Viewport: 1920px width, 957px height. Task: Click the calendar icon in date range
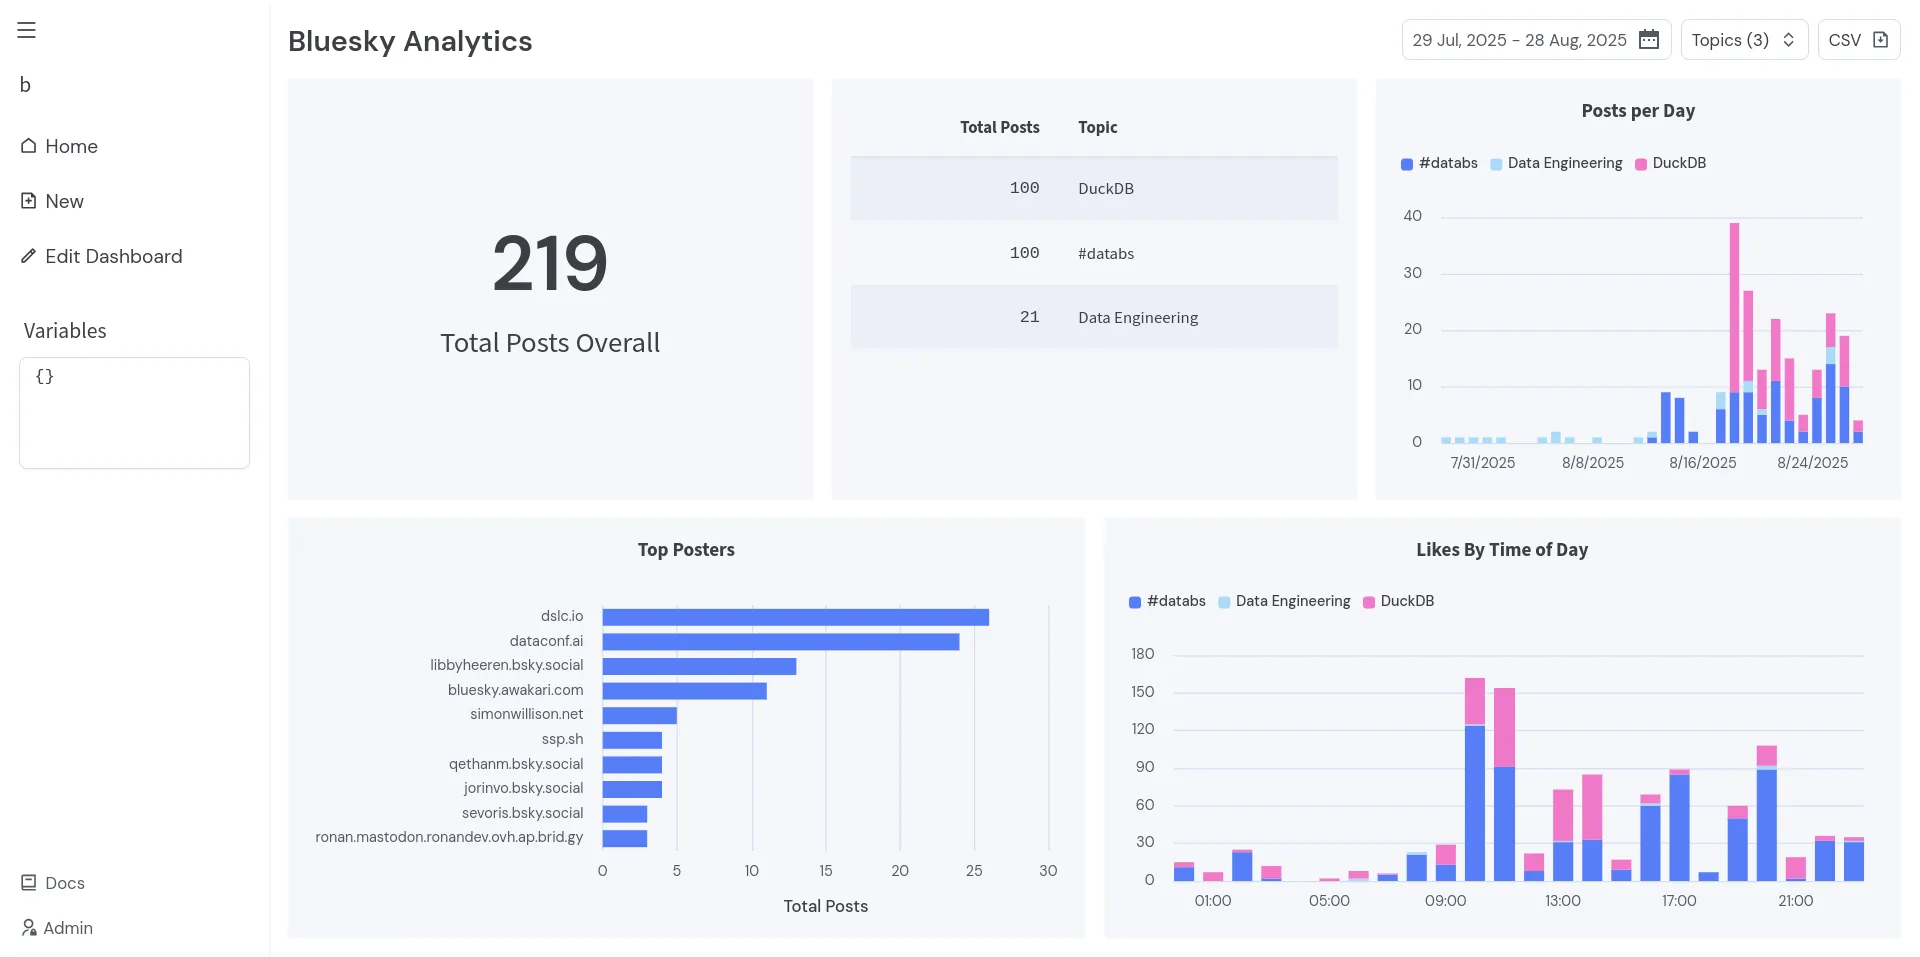1649,40
